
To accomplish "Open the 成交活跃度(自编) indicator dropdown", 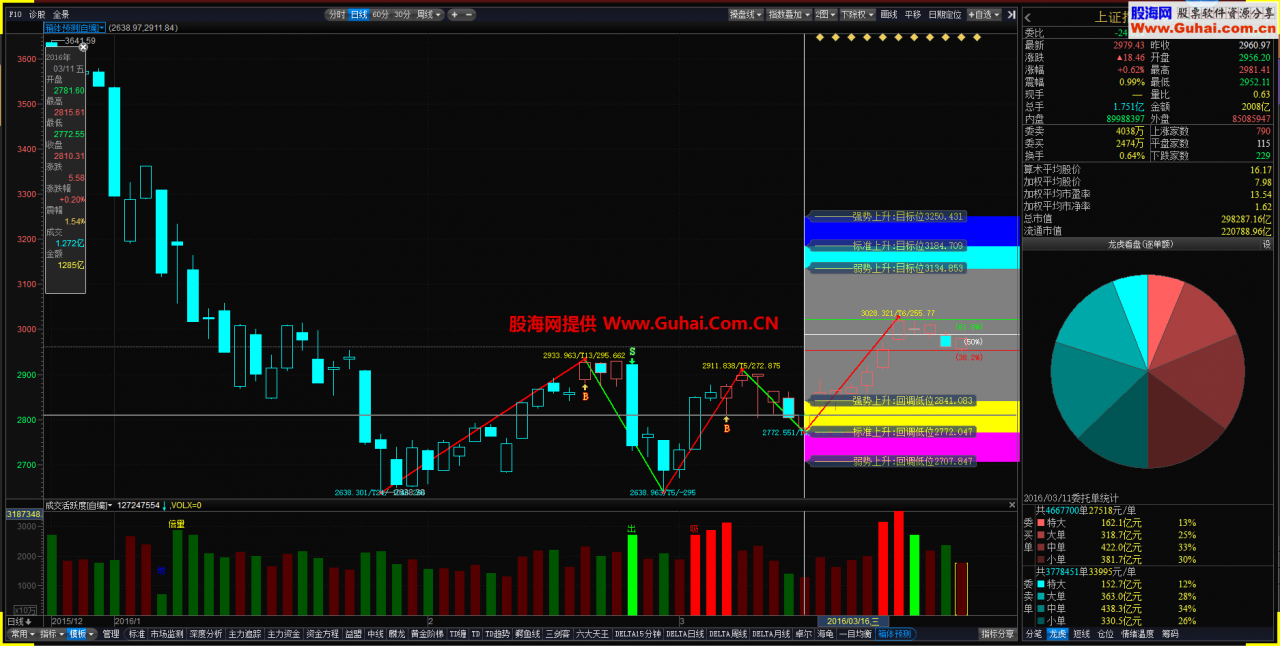I will coord(78,505).
